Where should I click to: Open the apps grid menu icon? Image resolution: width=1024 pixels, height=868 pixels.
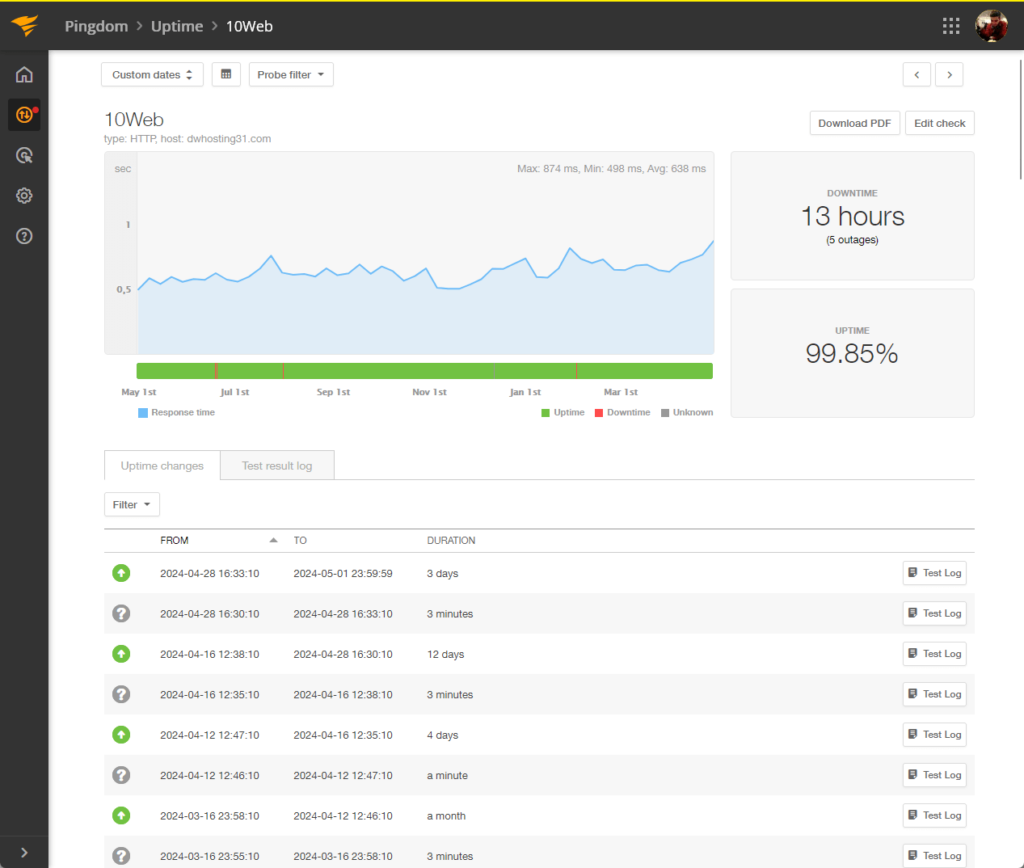click(951, 26)
